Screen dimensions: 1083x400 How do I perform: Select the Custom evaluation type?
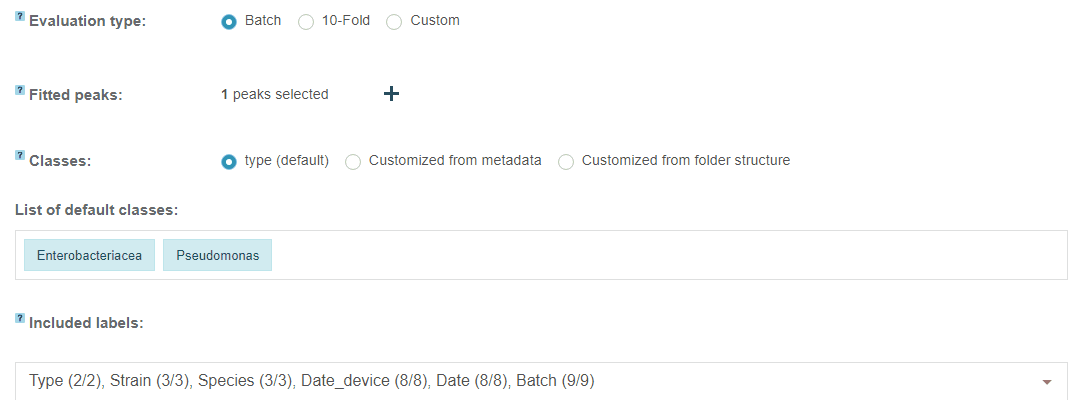(394, 22)
